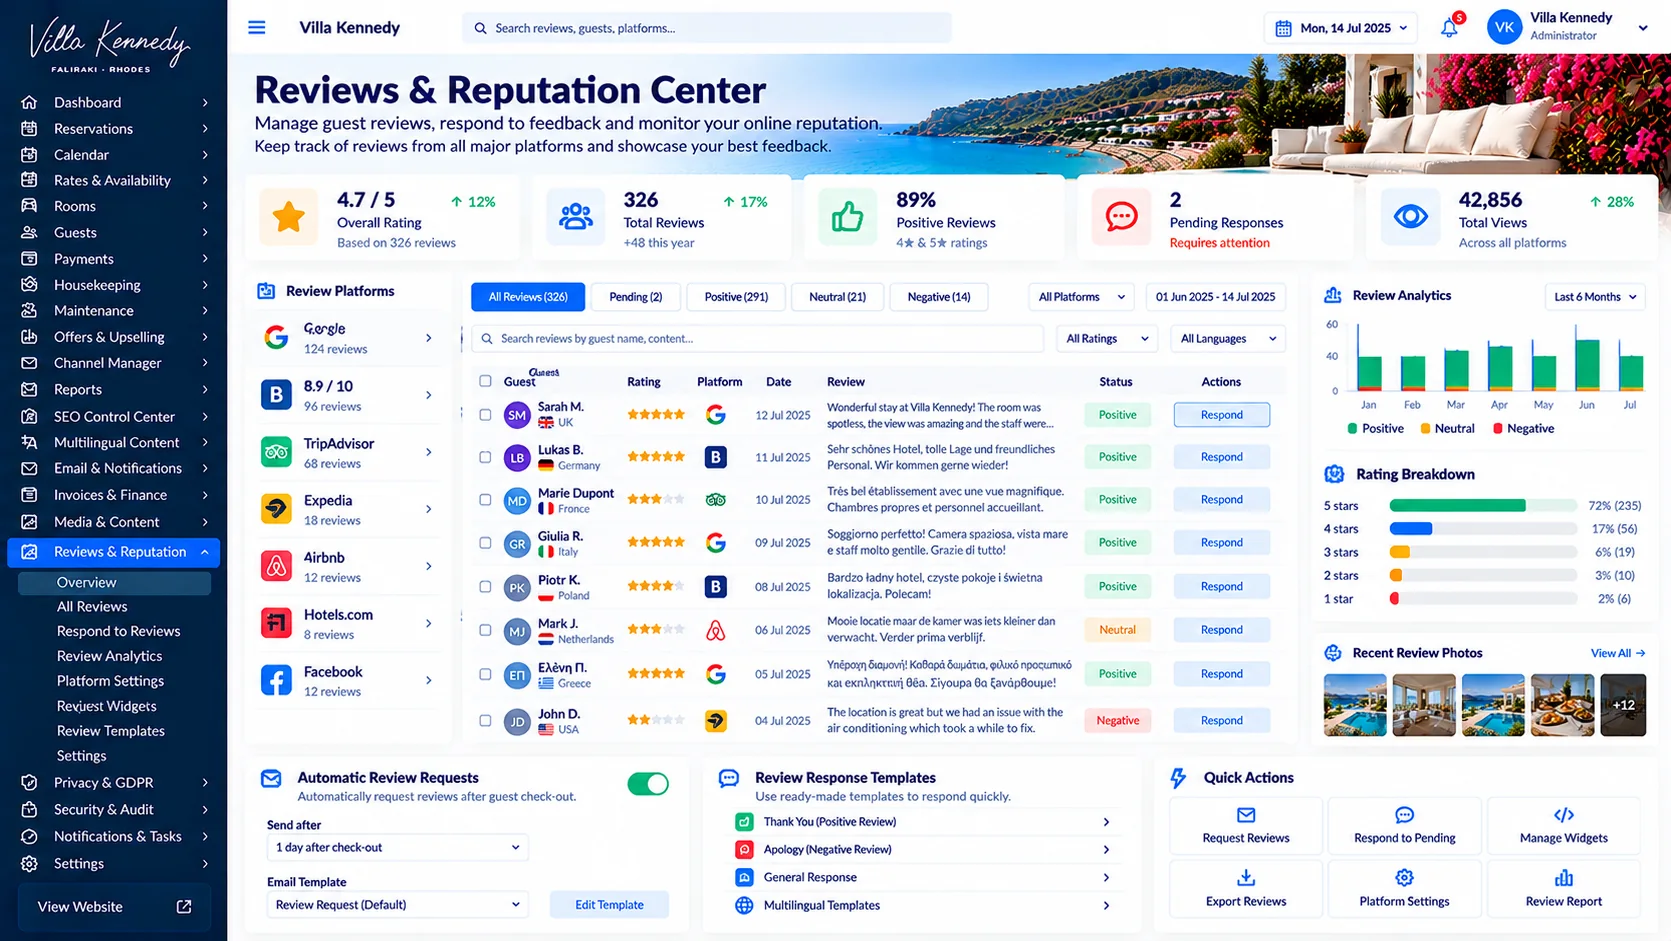This screenshot has height=941, width=1671.
Task: Click the View Website external link icon
Action: pyautogui.click(x=184, y=907)
